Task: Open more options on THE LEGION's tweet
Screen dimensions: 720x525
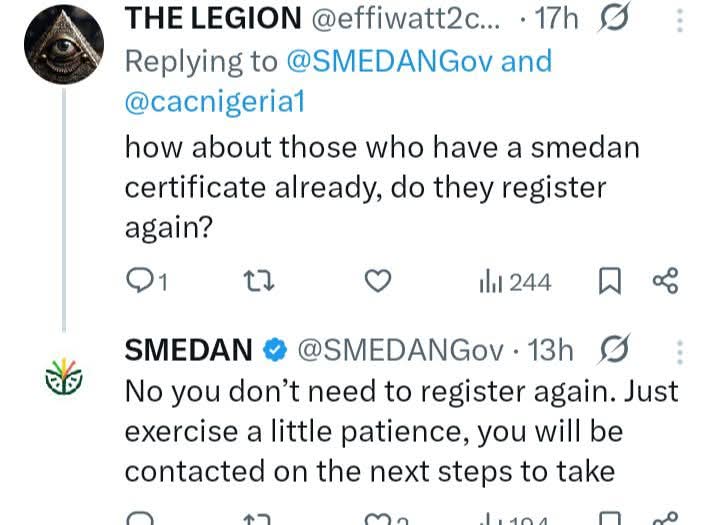Action: (680, 20)
